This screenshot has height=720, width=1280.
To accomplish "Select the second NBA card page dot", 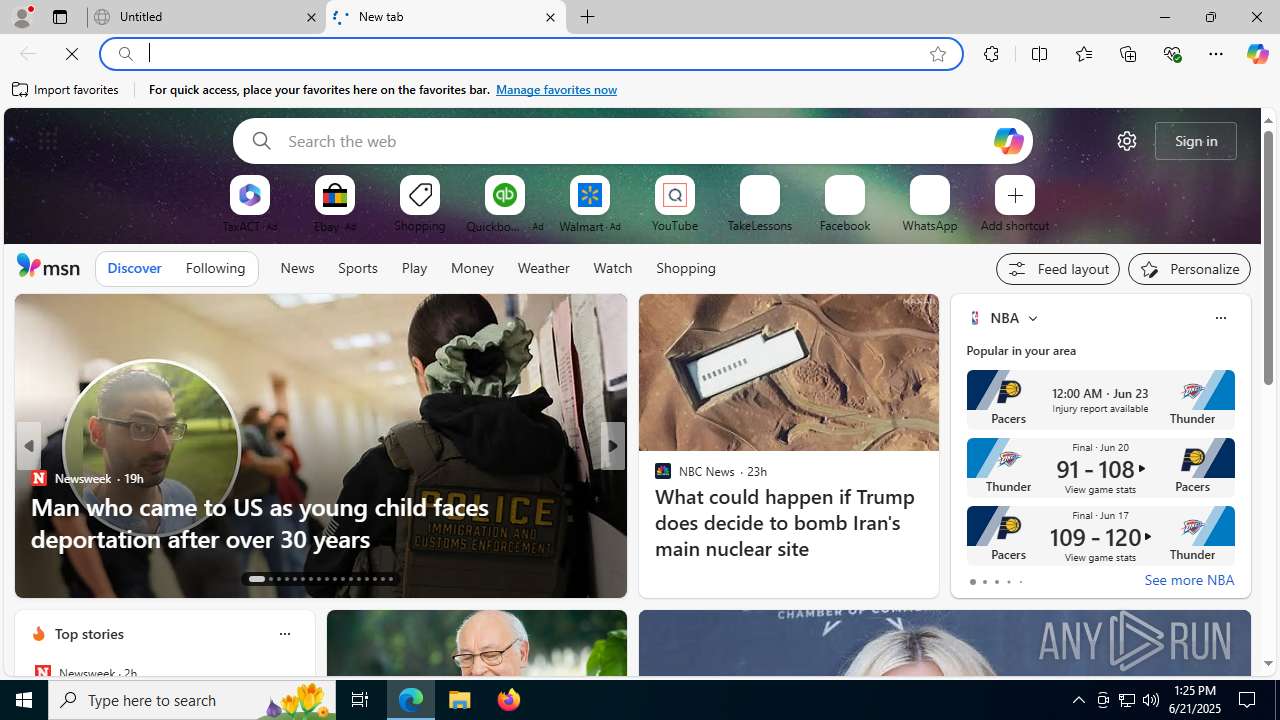I will 984,582.
